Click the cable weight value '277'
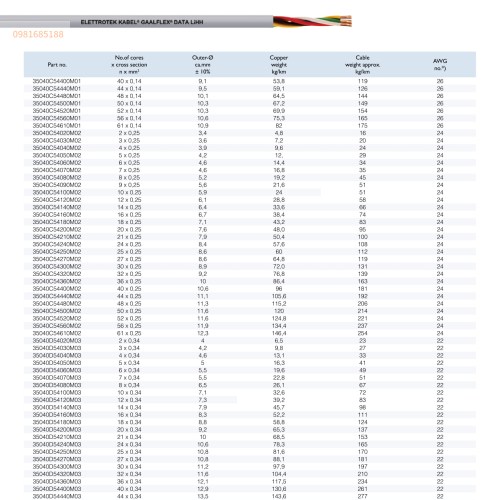The width and height of the screenshot is (500, 500). 362,496
